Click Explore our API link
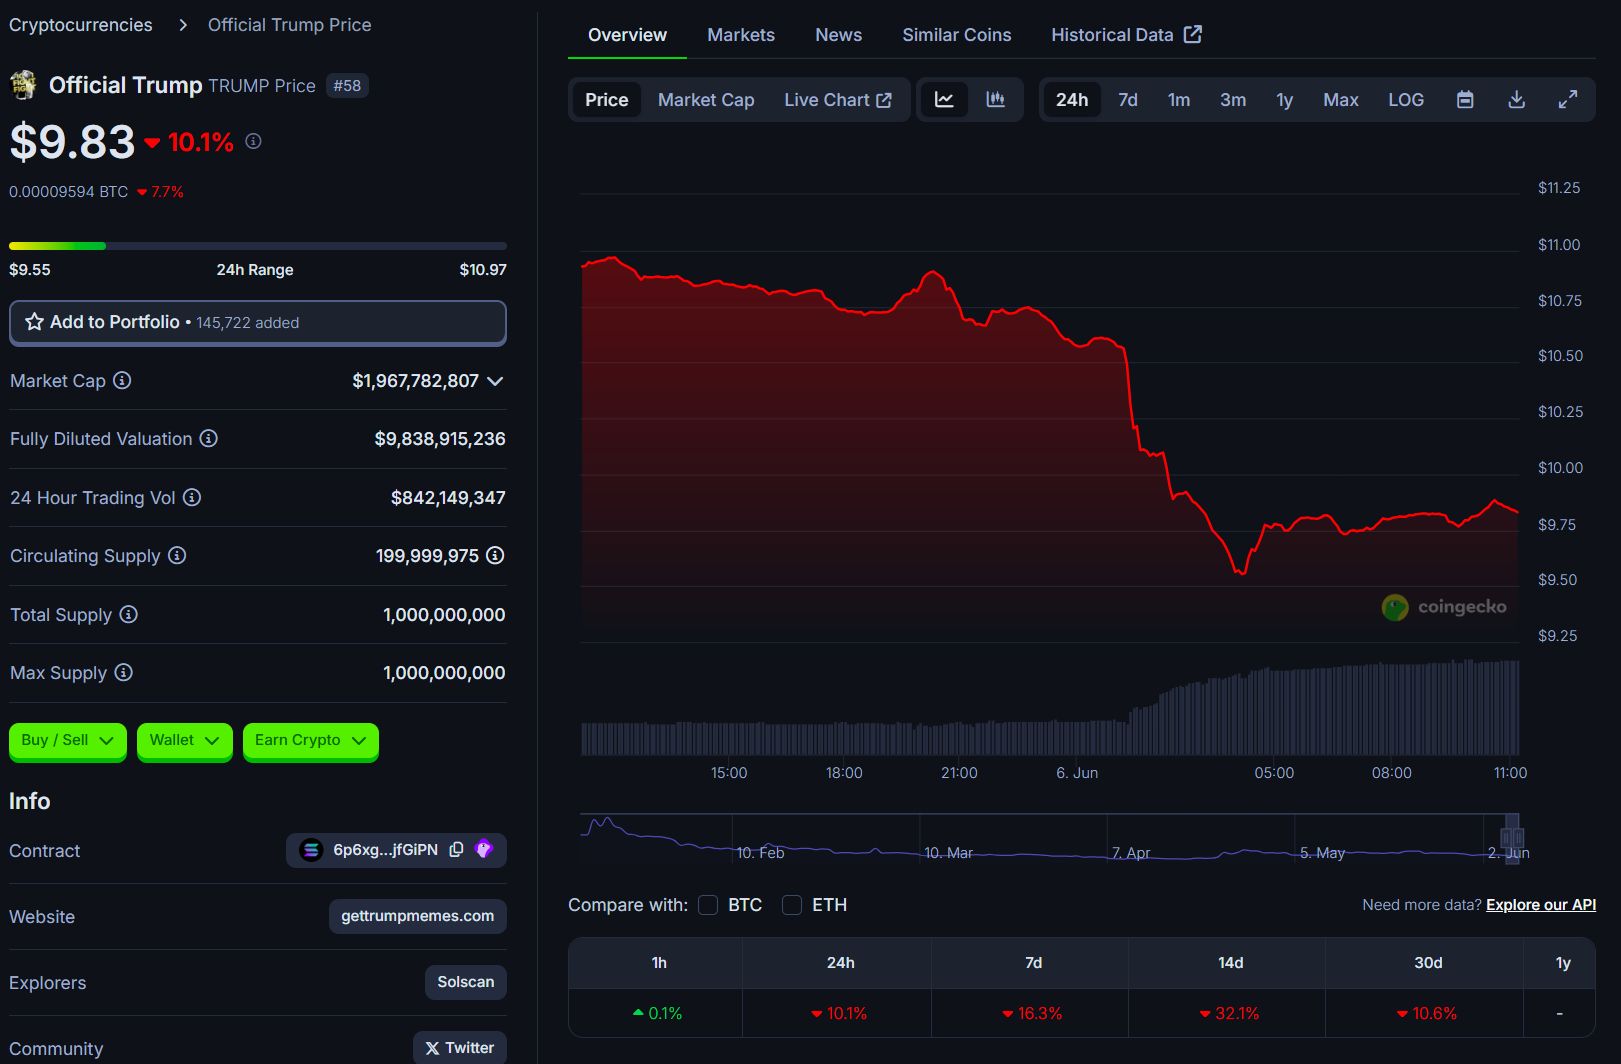This screenshot has width=1621, height=1064. tap(1541, 905)
